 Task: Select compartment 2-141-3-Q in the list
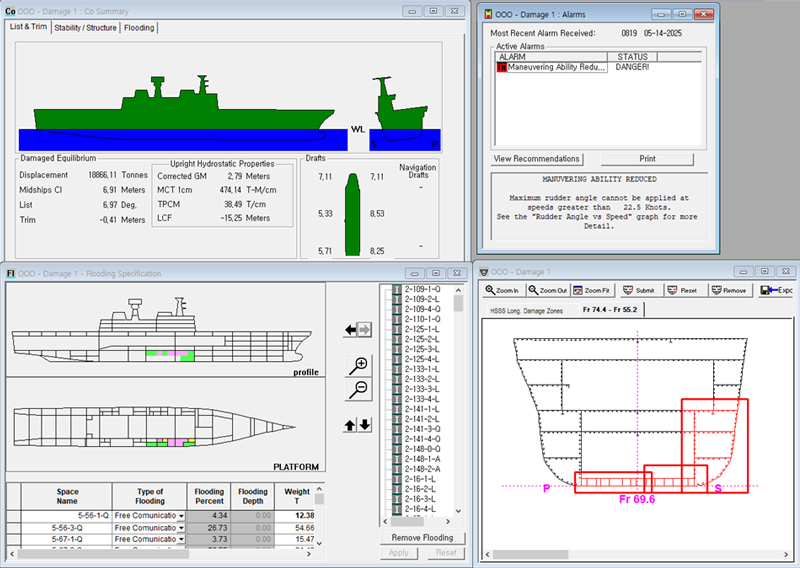click(x=420, y=428)
